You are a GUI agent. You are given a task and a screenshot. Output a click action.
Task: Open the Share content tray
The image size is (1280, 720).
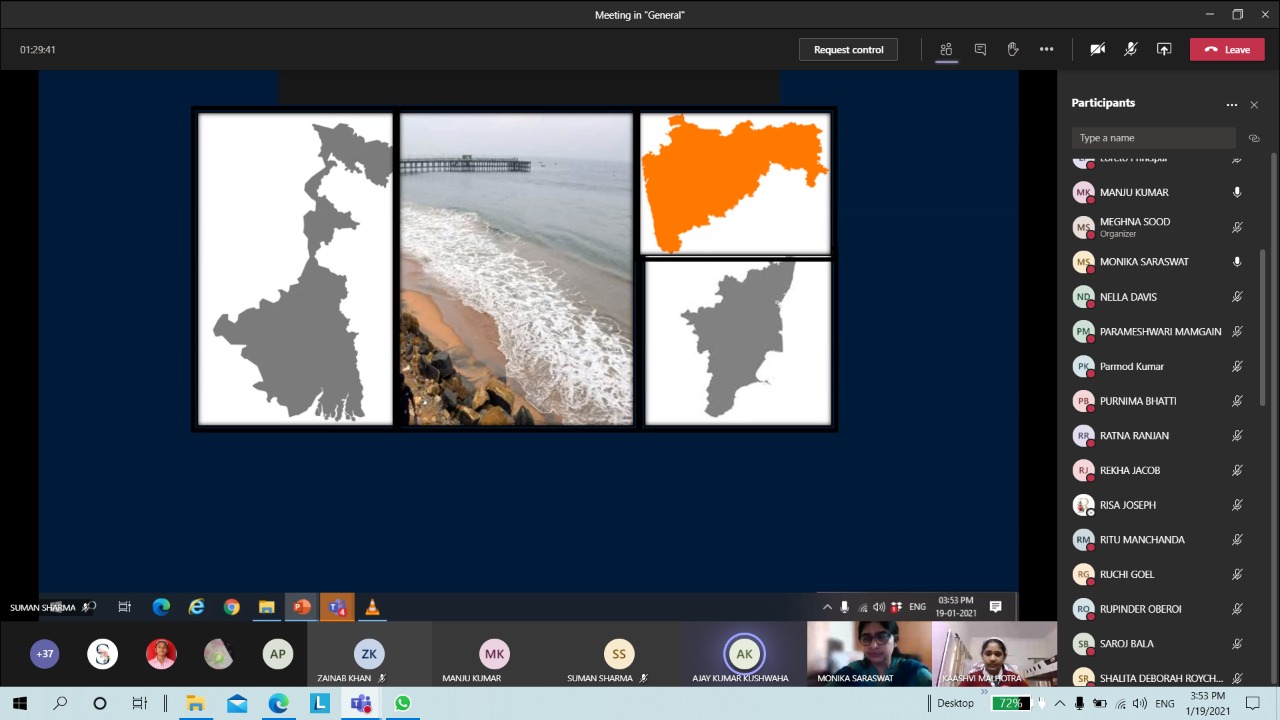tap(1164, 49)
